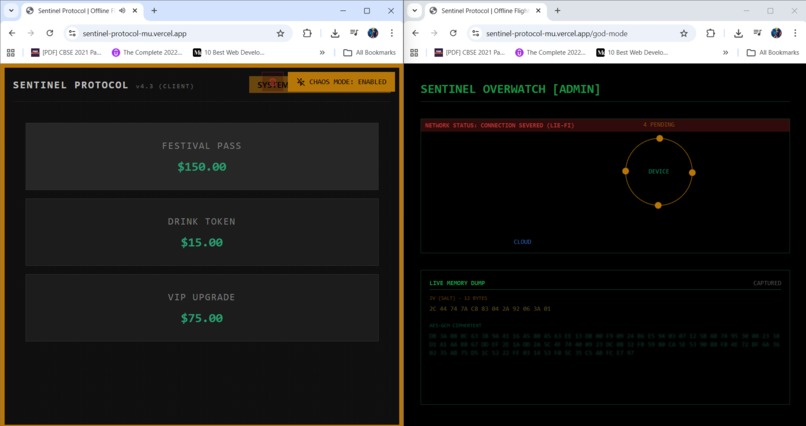Go back in the right browser window
The height and width of the screenshot is (426, 806).
click(416, 33)
